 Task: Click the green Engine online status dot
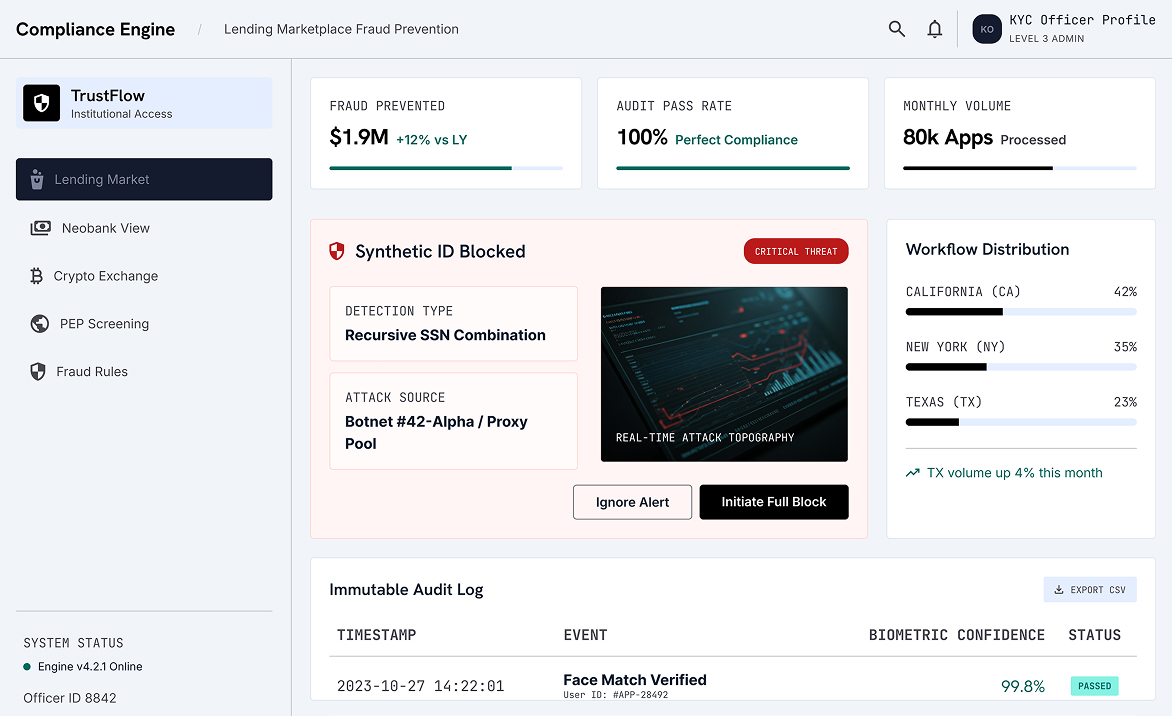pyautogui.click(x=27, y=667)
